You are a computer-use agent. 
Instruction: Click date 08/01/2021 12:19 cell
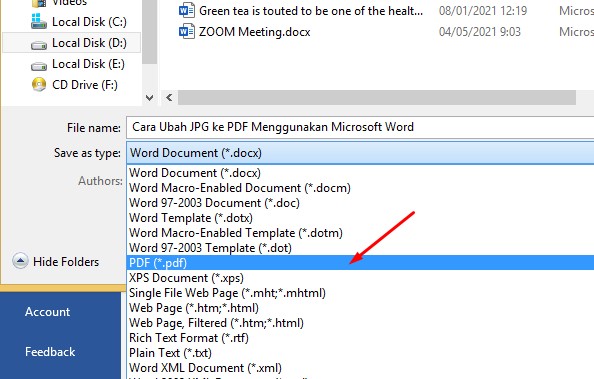483,11
